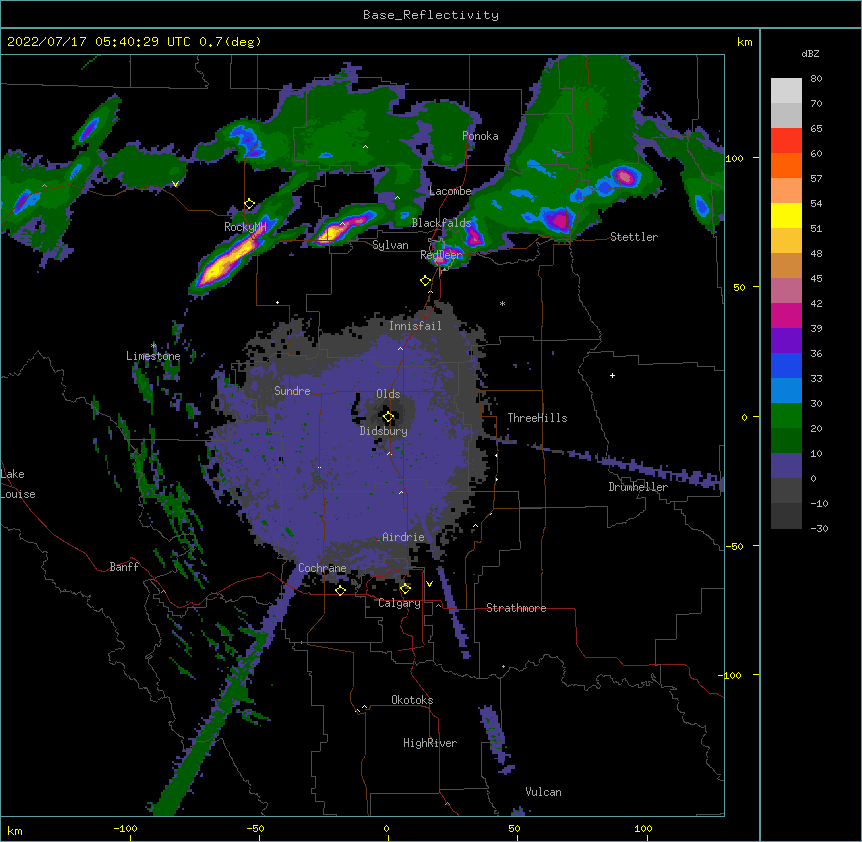Click the right axis -50 tick label

click(x=734, y=546)
